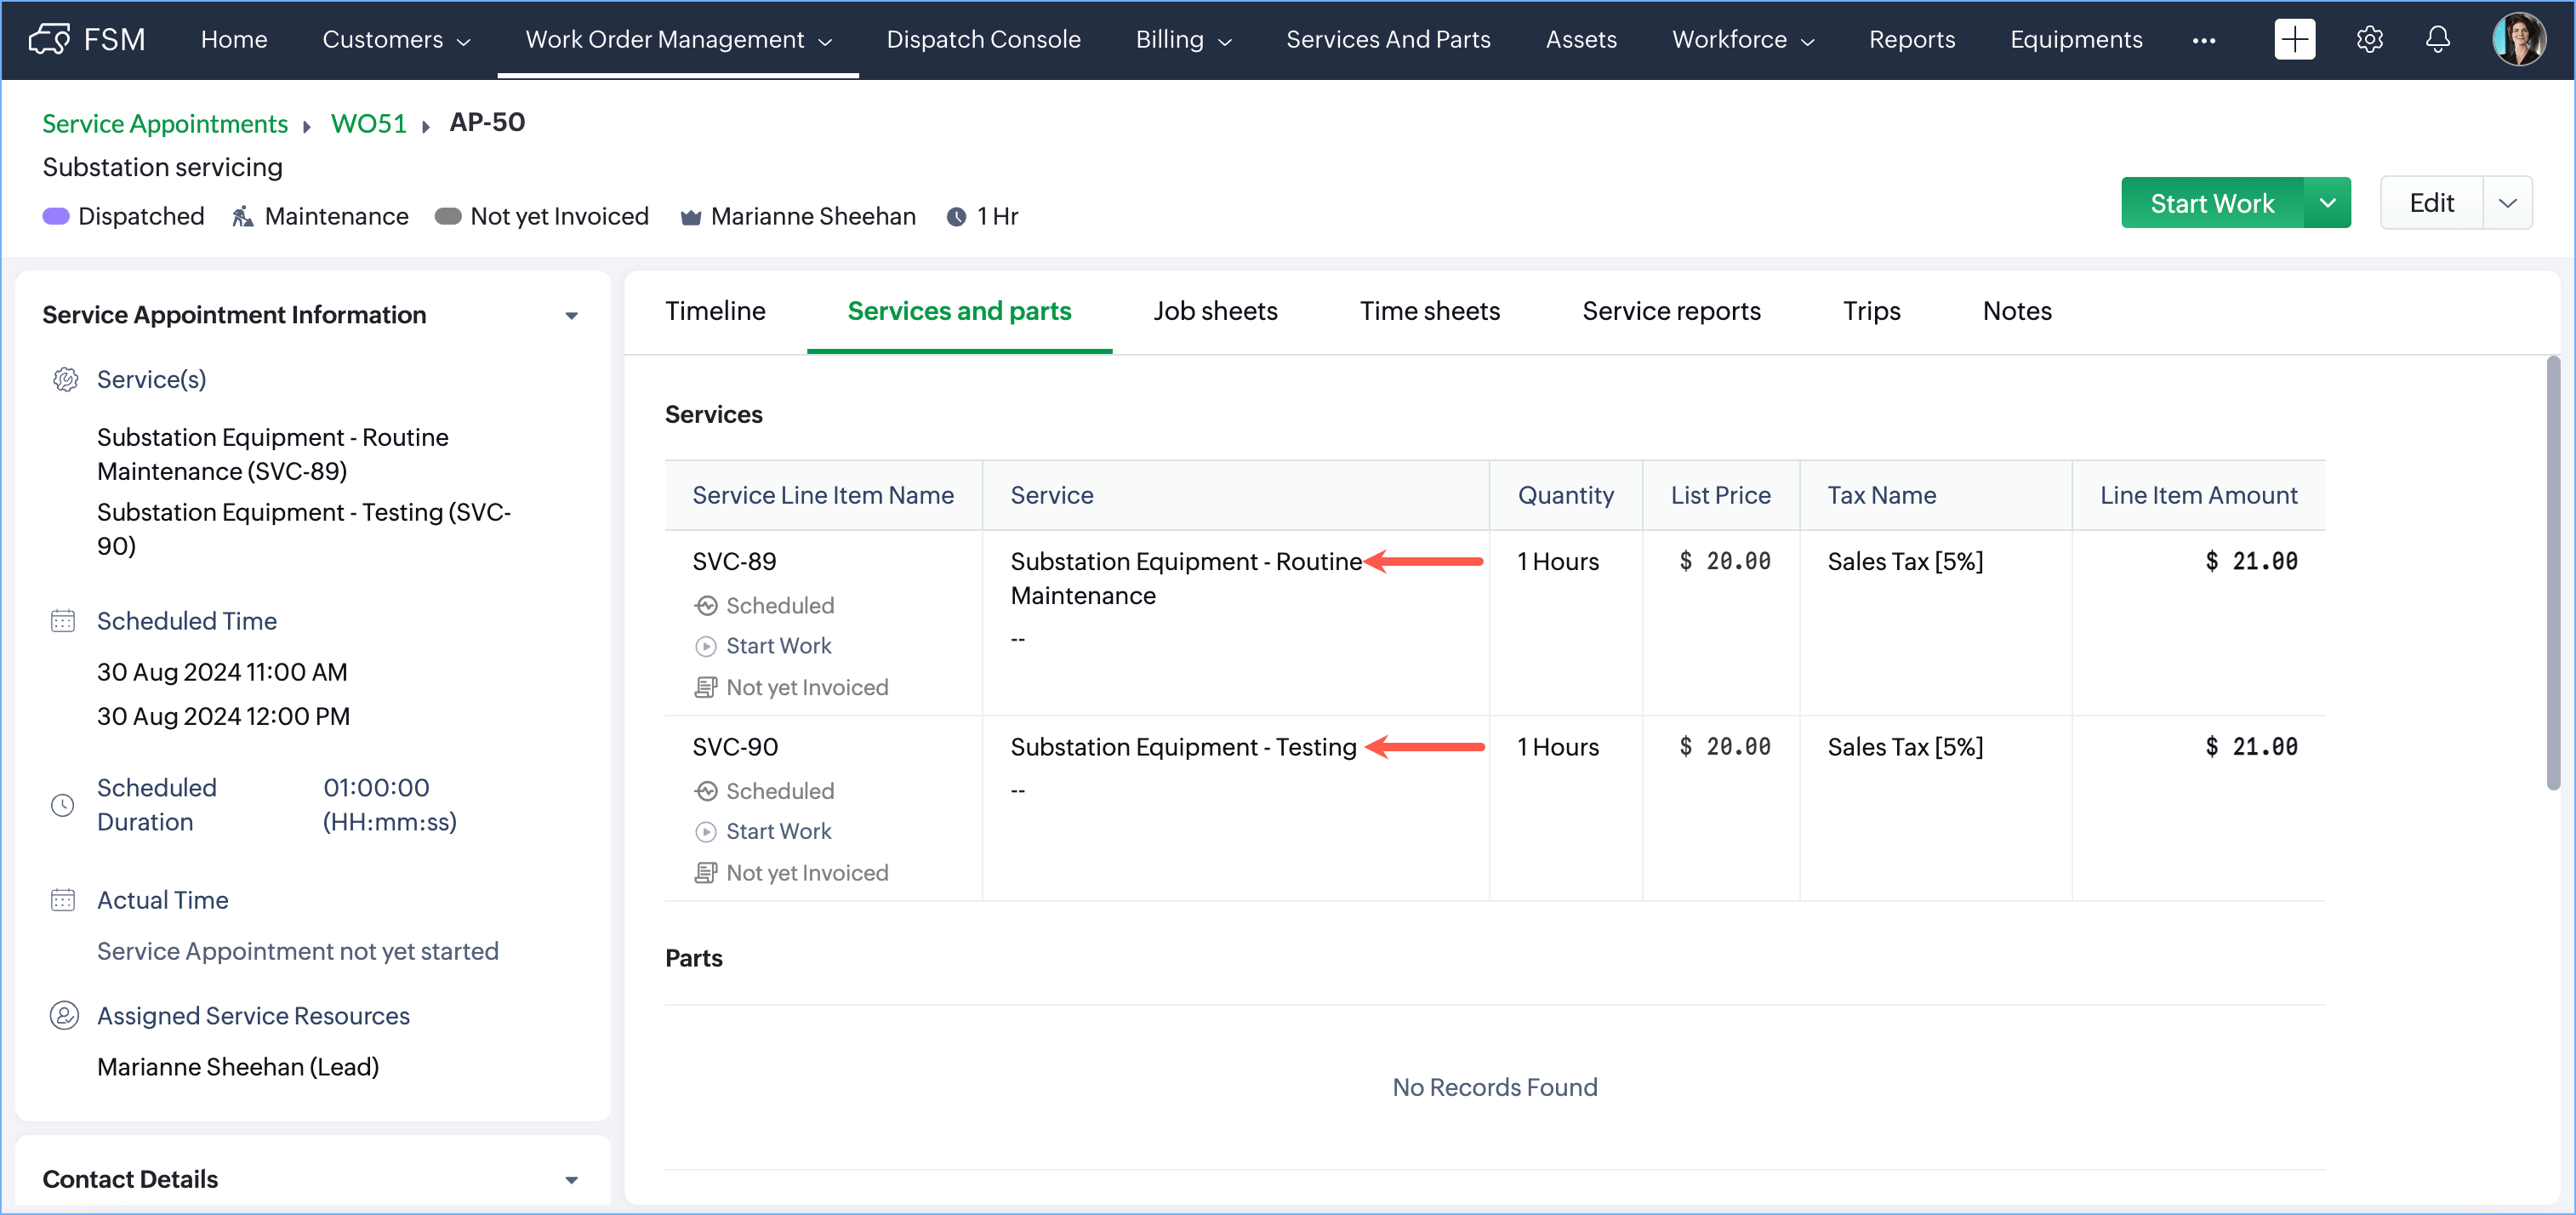Switch to the Time sheets tab
Image resolution: width=2576 pixels, height=1215 pixels.
(x=1429, y=311)
